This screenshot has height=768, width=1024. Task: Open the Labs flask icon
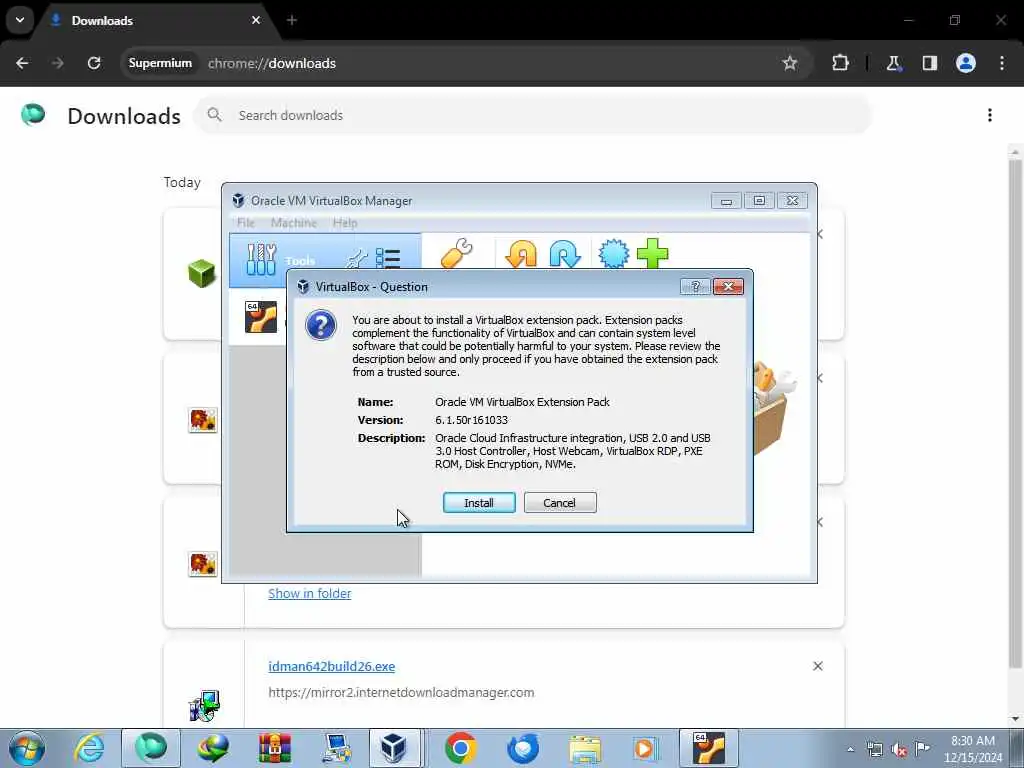[893, 63]
